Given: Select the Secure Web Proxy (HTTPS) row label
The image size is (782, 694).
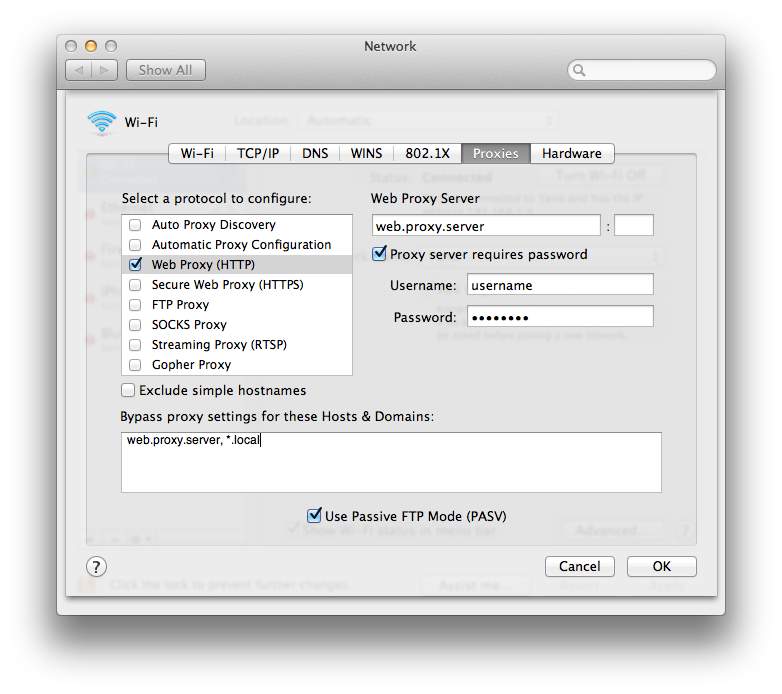Looking at the screenshot, I should pyautogui.click(x=227, y=285).
